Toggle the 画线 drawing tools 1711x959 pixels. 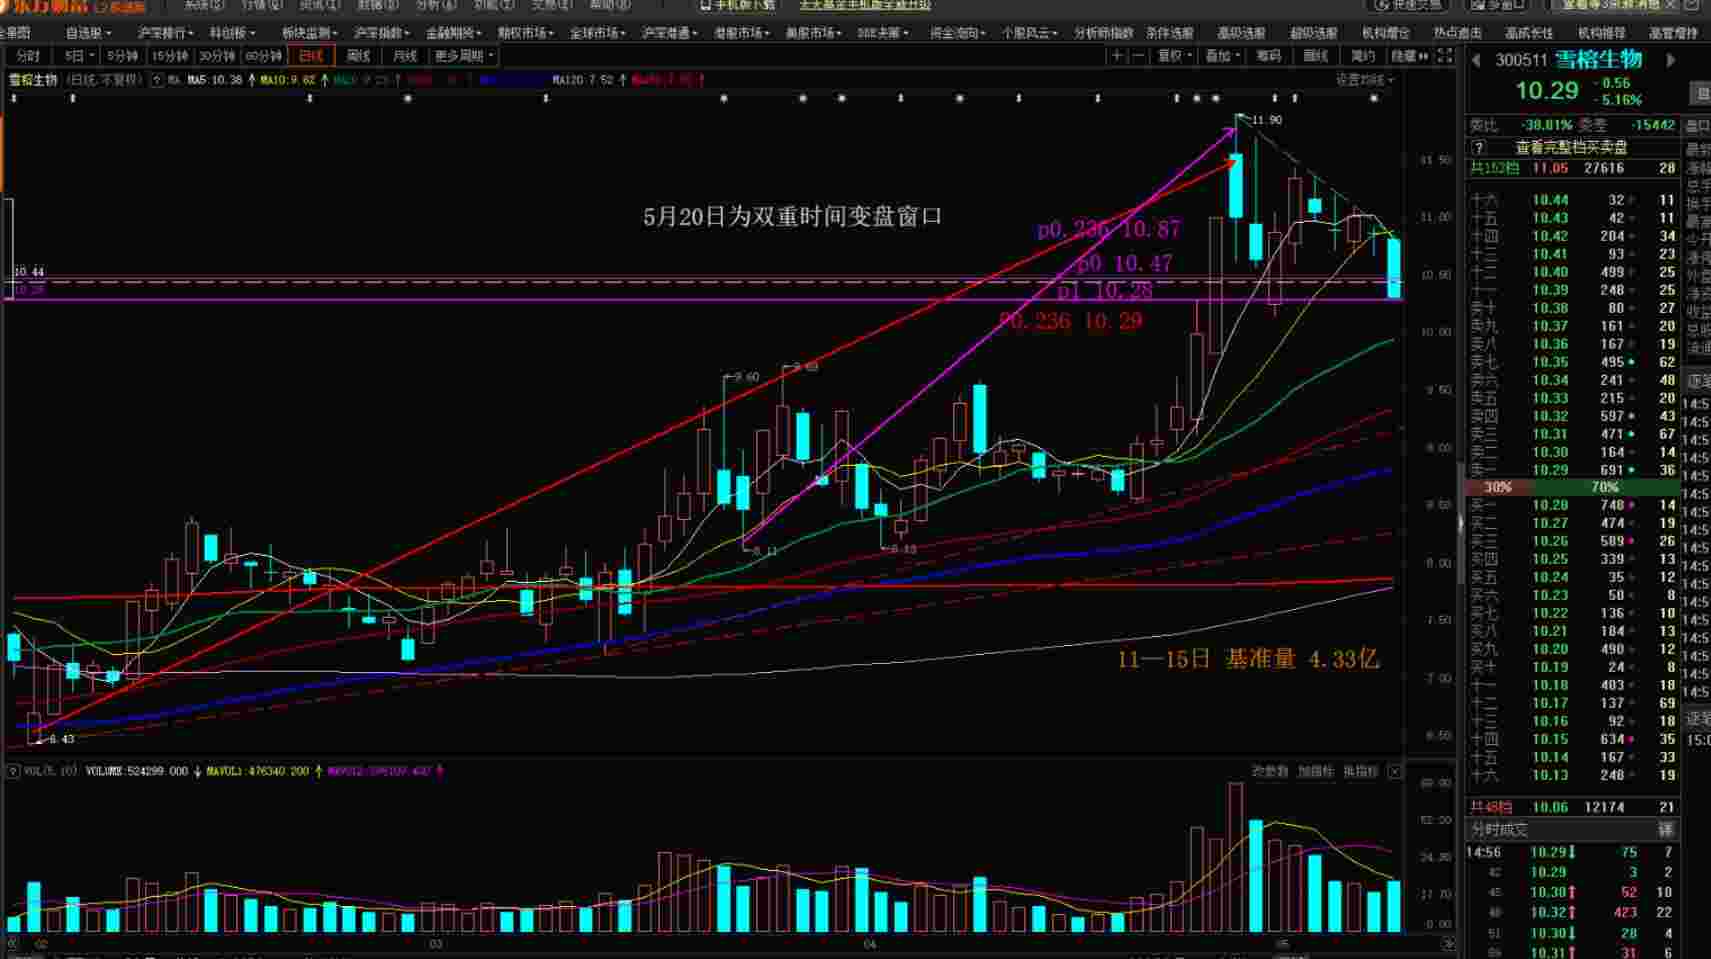pyautogui.click(x=1316, y=56)
